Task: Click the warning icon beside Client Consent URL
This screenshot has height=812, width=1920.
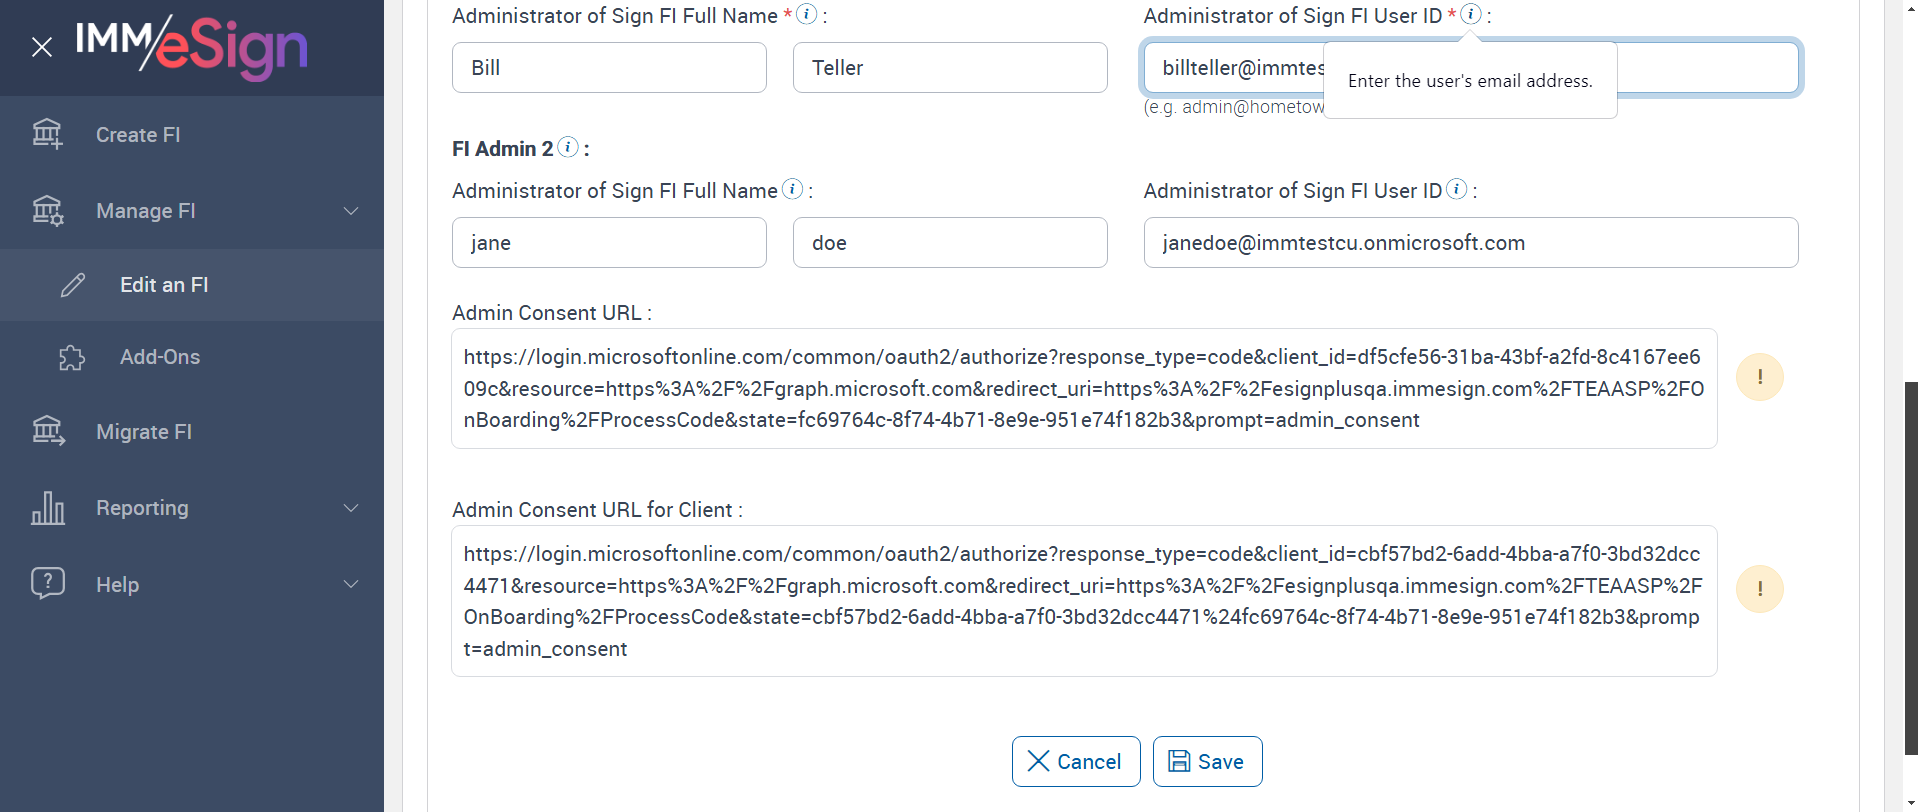Action: [1759, 589]
